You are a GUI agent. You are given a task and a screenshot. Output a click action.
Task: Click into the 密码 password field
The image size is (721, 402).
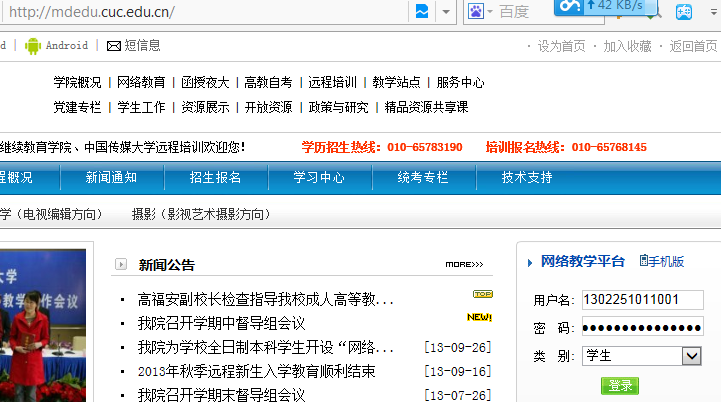642,327
